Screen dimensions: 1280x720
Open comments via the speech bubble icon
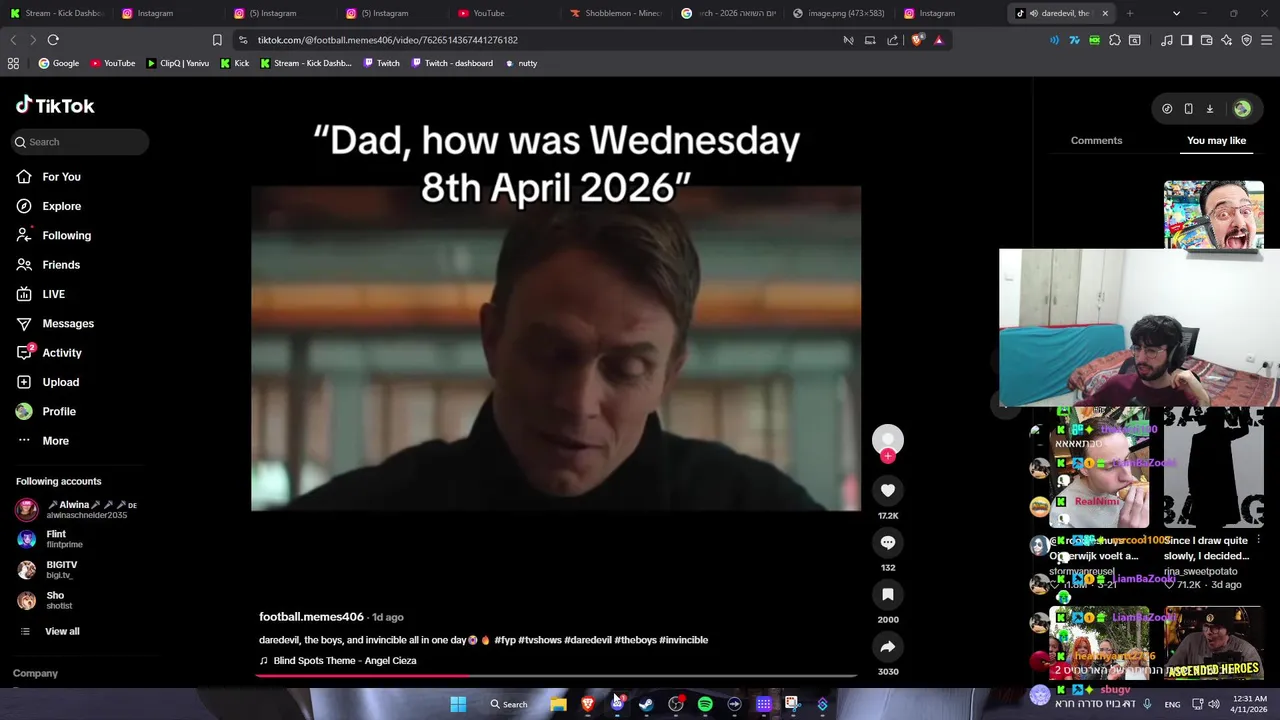coord(887,542)
